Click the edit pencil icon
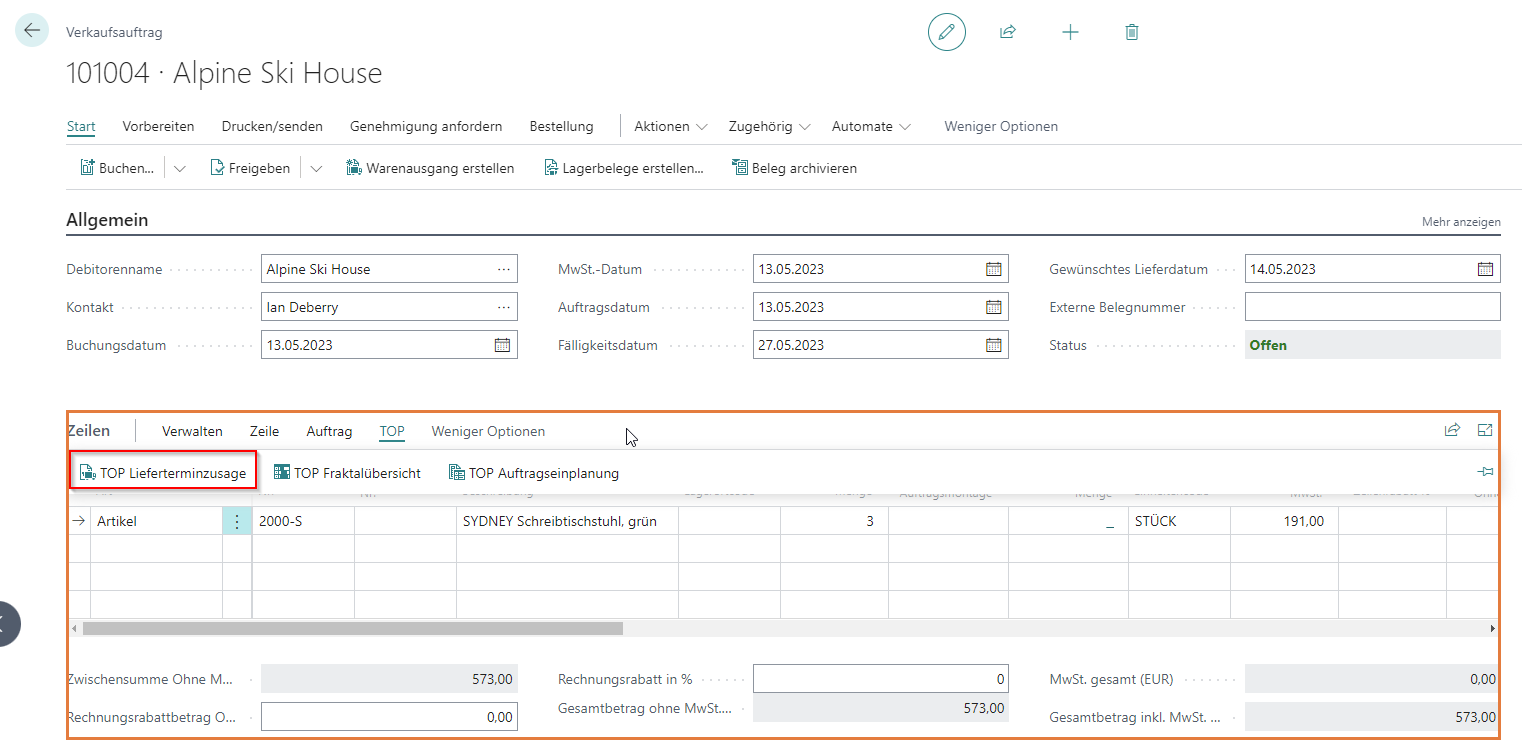The width and height of the screenshot is (1522, 753). 946,32
